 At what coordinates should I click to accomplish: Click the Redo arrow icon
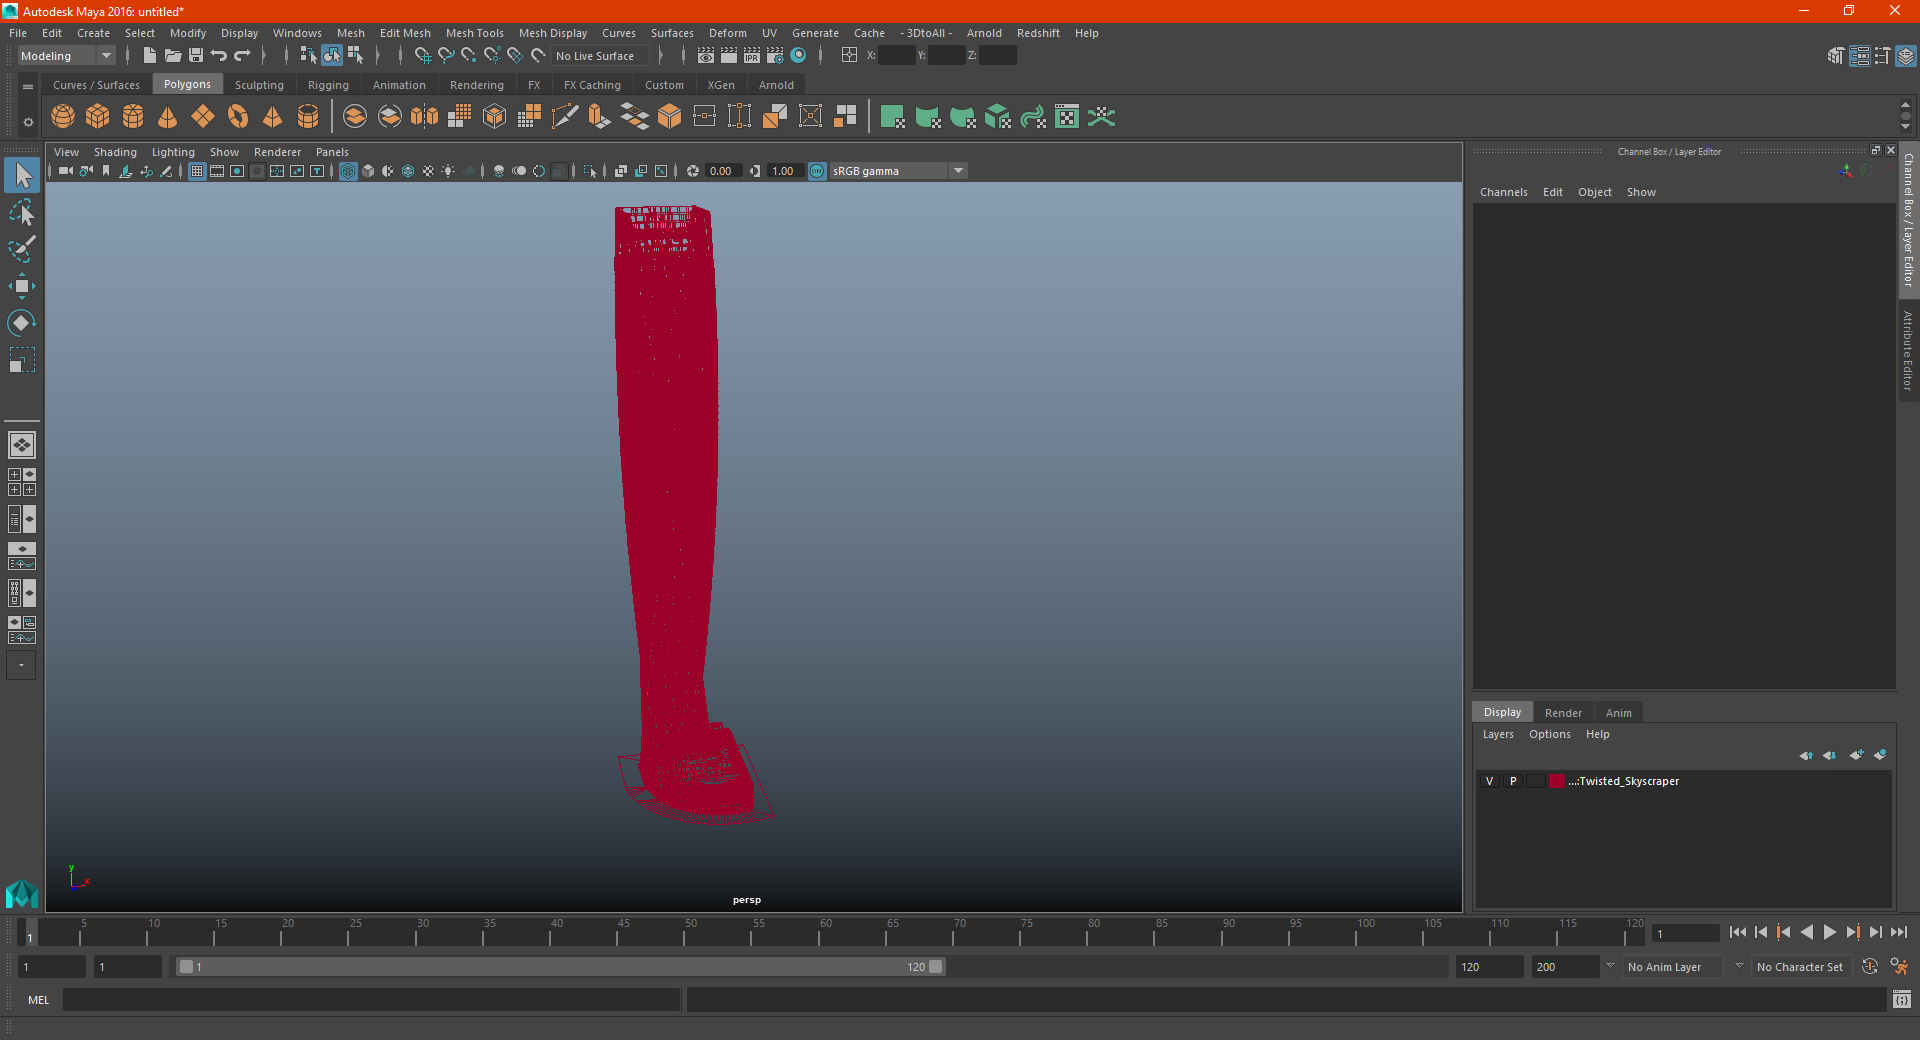pos(242,56)
